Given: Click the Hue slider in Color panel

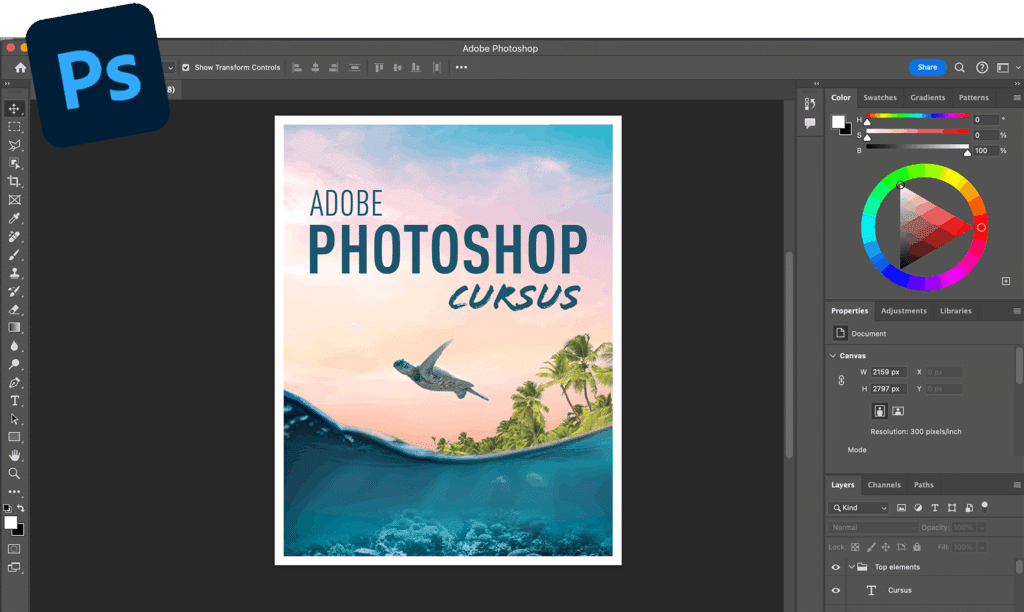Looking at the screenshot, I should [x=917, y=116].
